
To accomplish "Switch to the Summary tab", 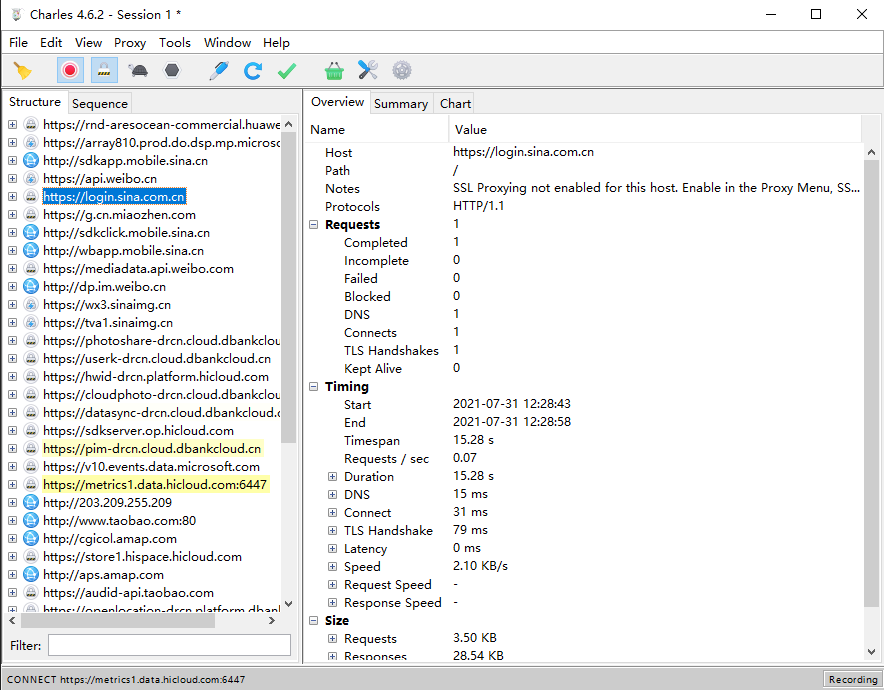I will [x=401, y=104].
